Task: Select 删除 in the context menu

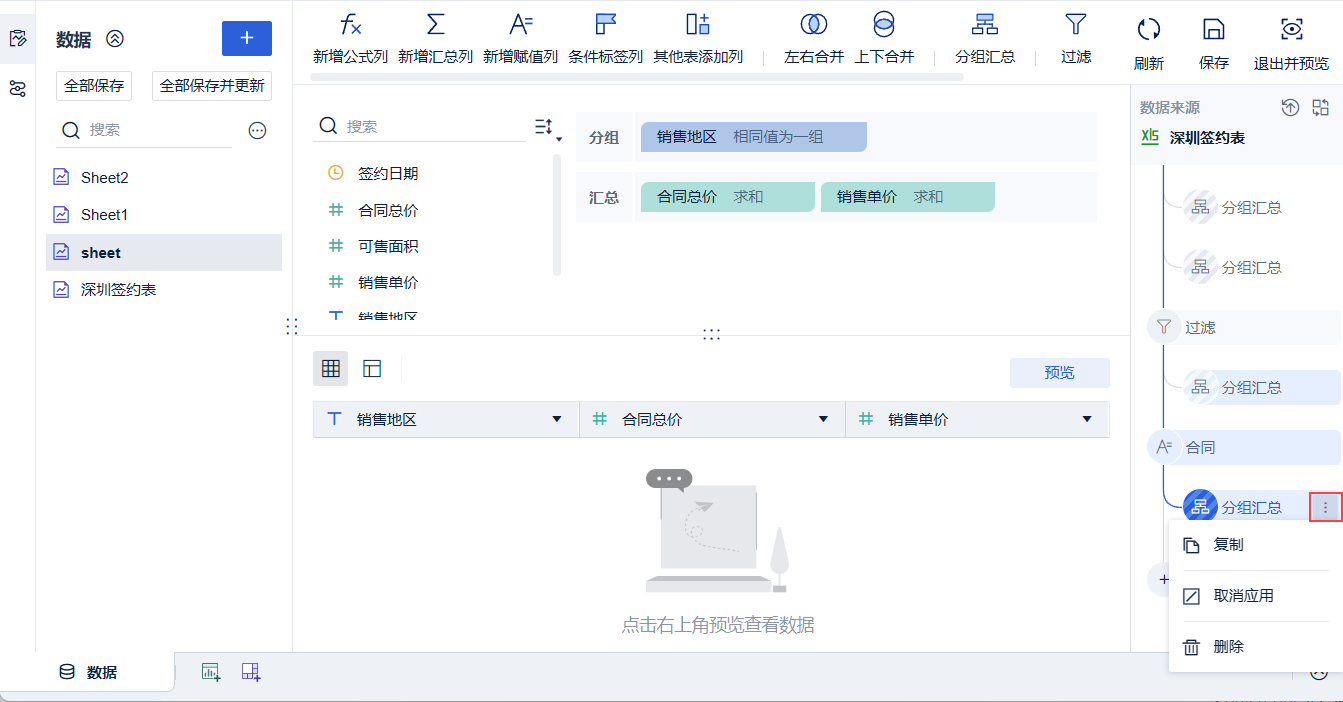Action: click(x=1228, y=647)
